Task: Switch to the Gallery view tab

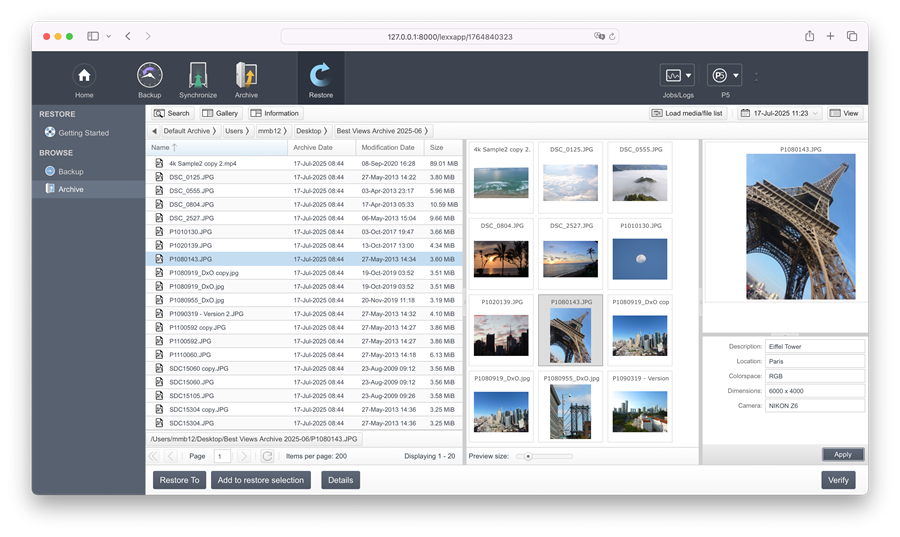Action: (220, 114)
